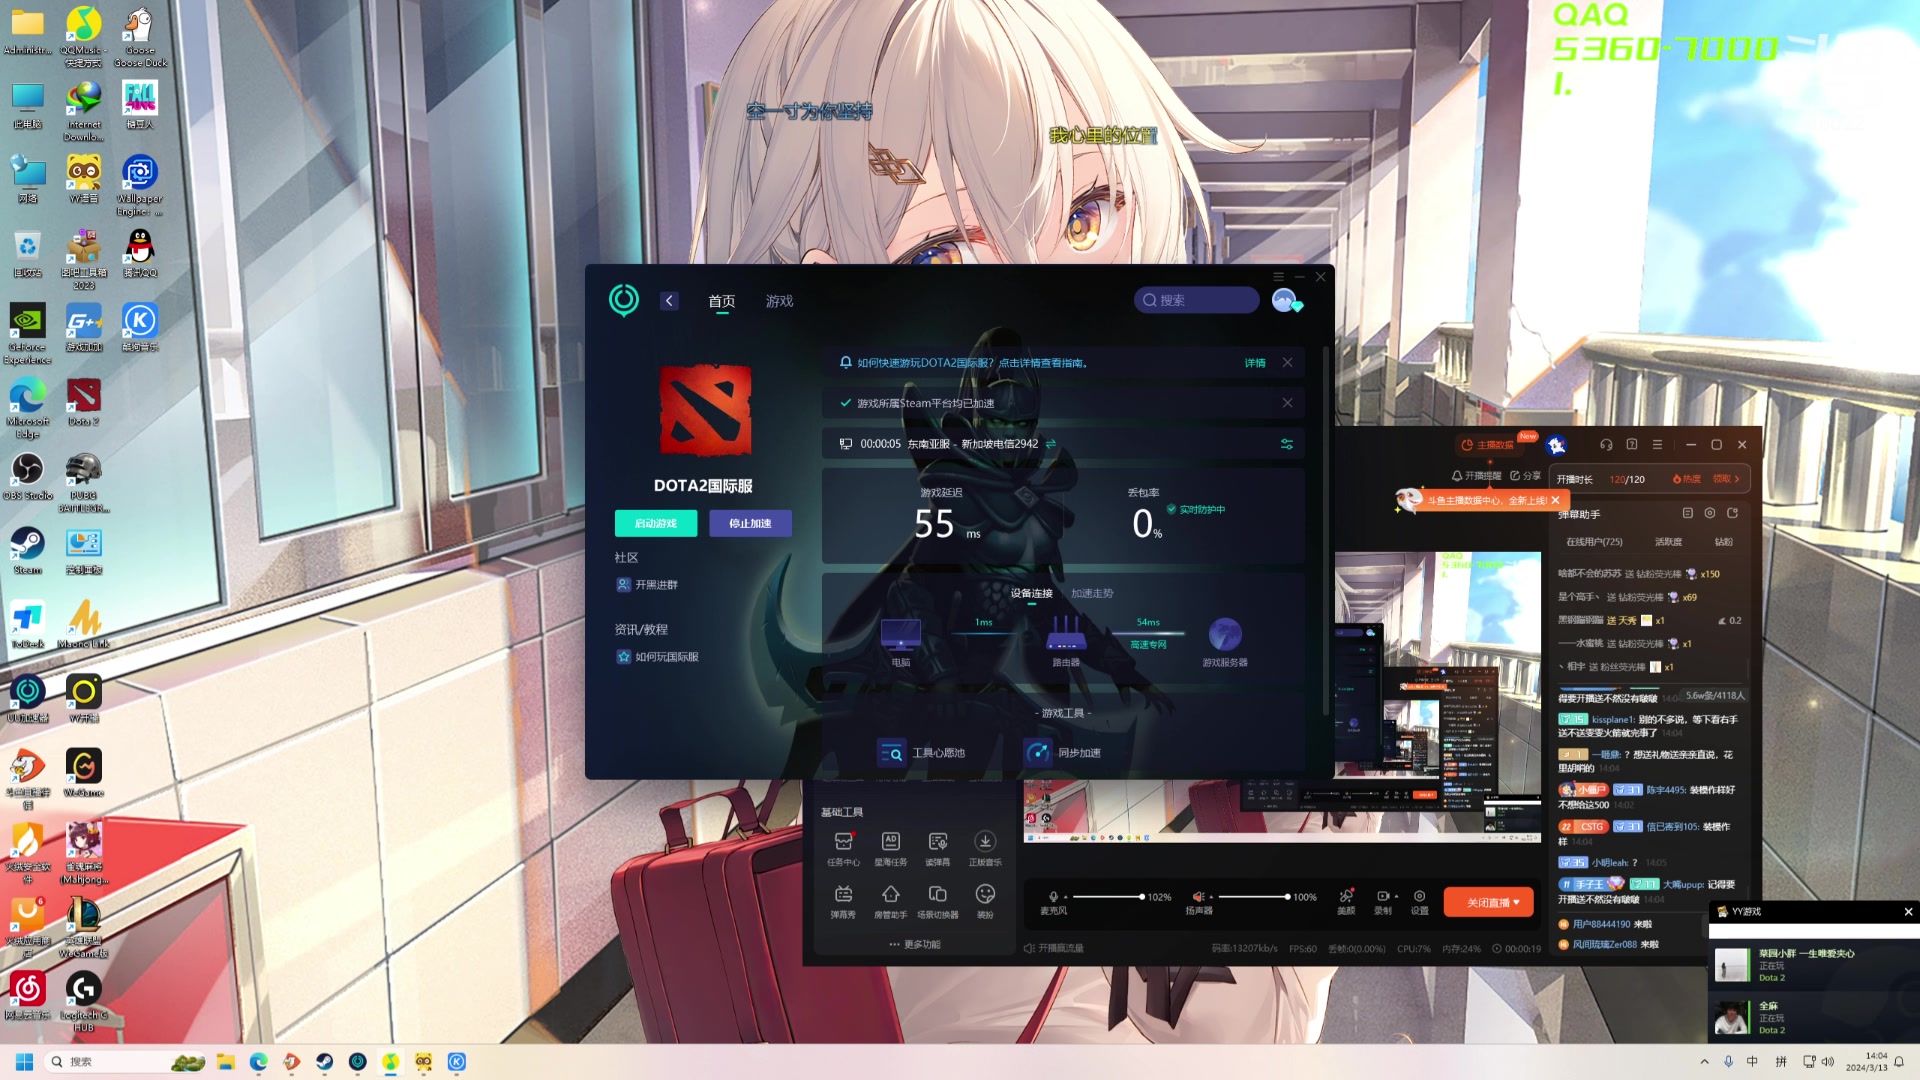Click the DOTA2 game logo thumbnail

[x=705, y=410]
